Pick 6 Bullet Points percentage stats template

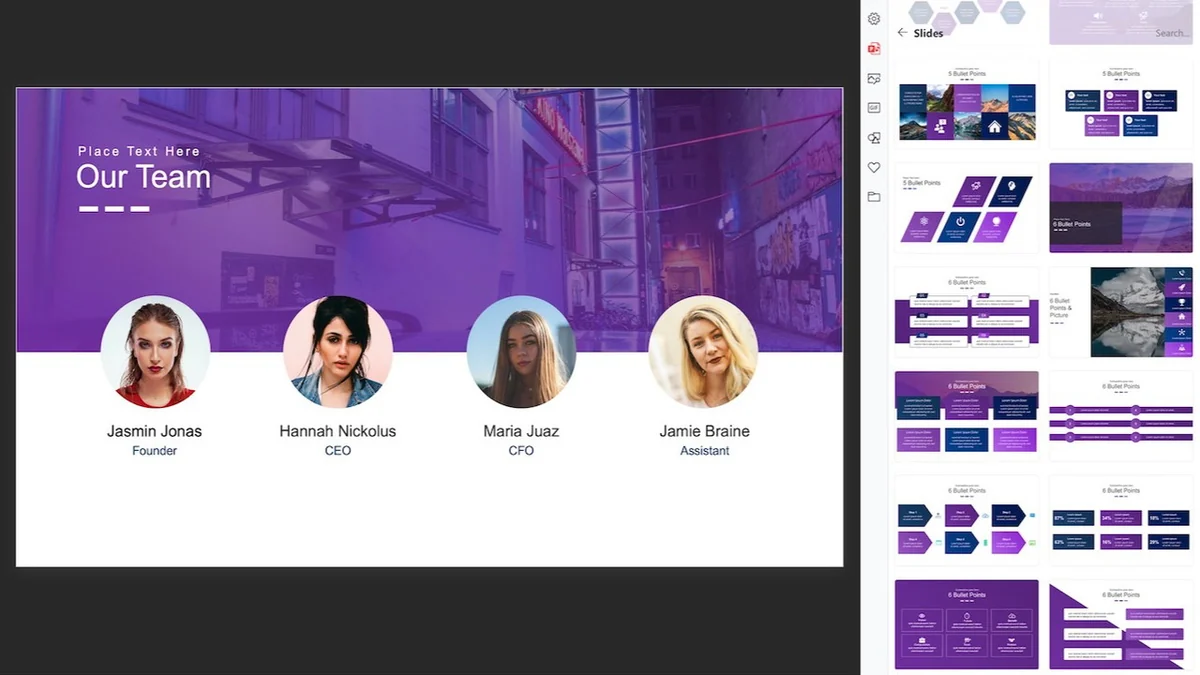(x=1121, y=521)
